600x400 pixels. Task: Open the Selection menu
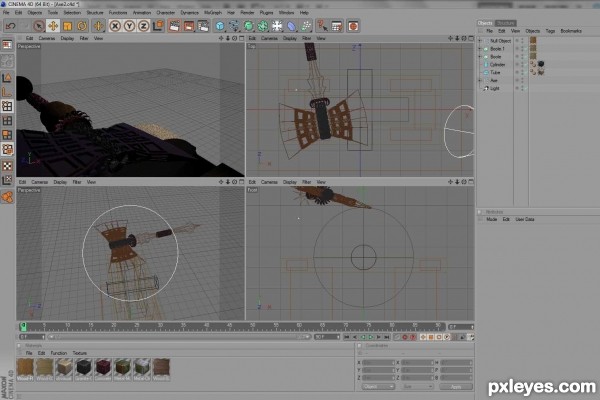(x=72, y=13)
